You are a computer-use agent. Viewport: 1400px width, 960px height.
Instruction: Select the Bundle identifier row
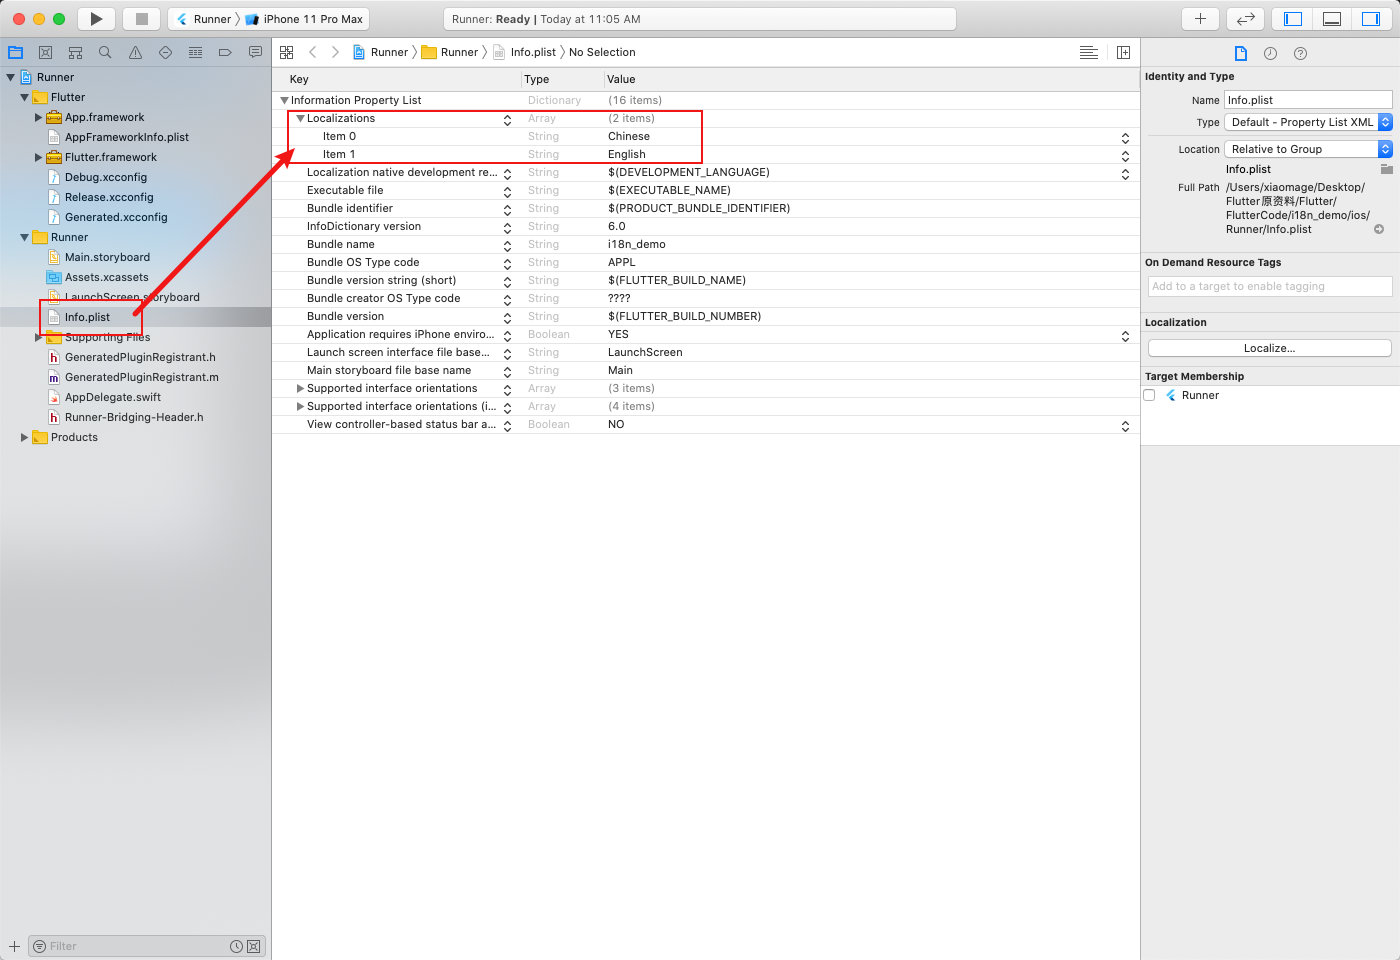706,208
